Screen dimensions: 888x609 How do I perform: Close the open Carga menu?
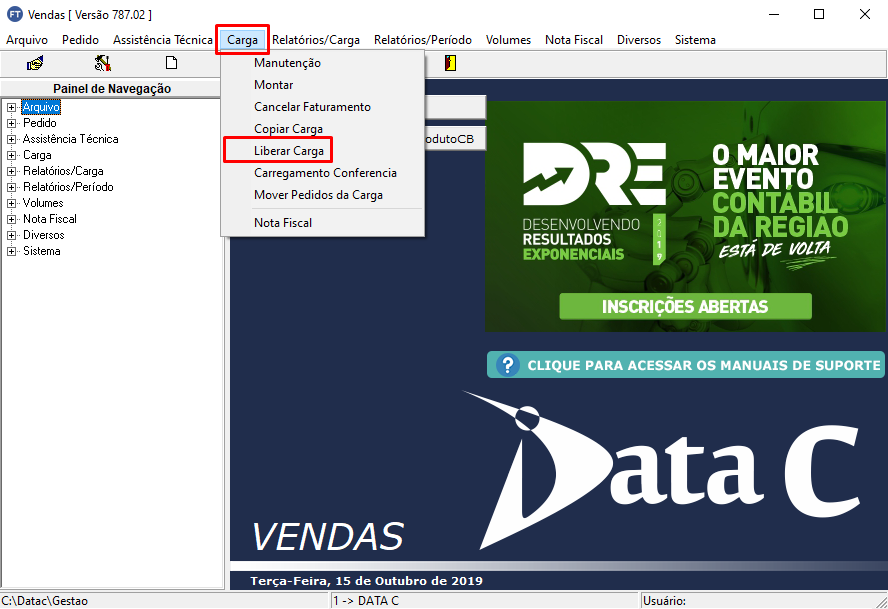242,40
